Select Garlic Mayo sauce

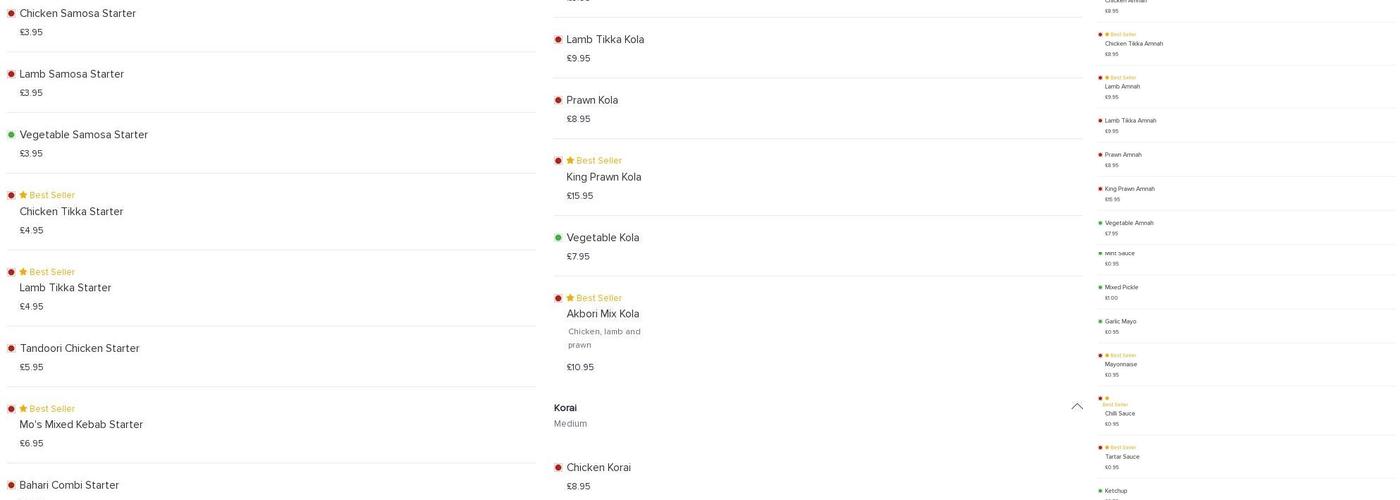[1120, 322]
